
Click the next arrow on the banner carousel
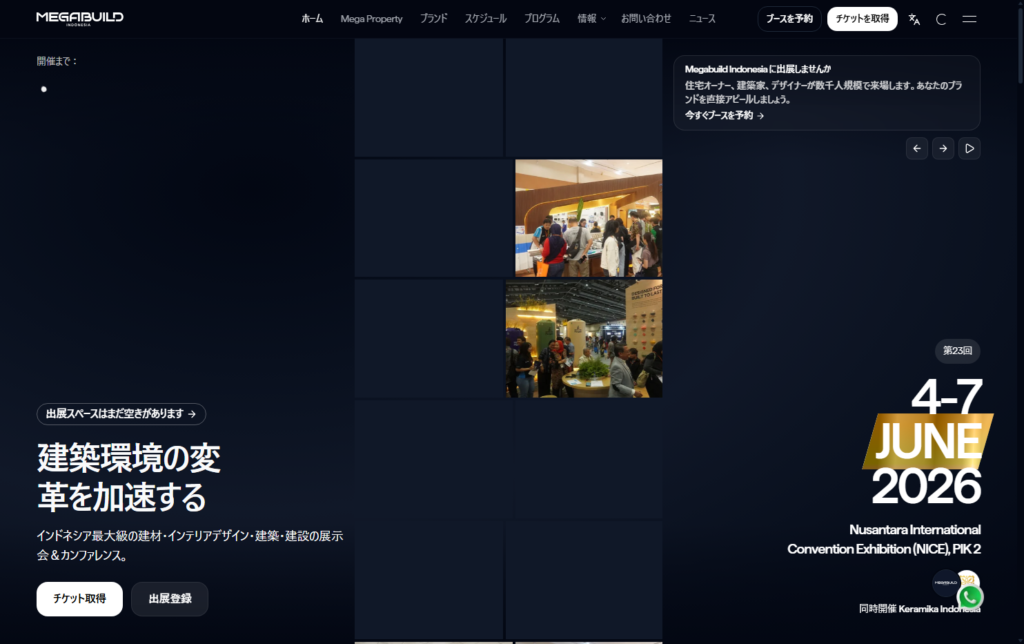pos(942,148)
